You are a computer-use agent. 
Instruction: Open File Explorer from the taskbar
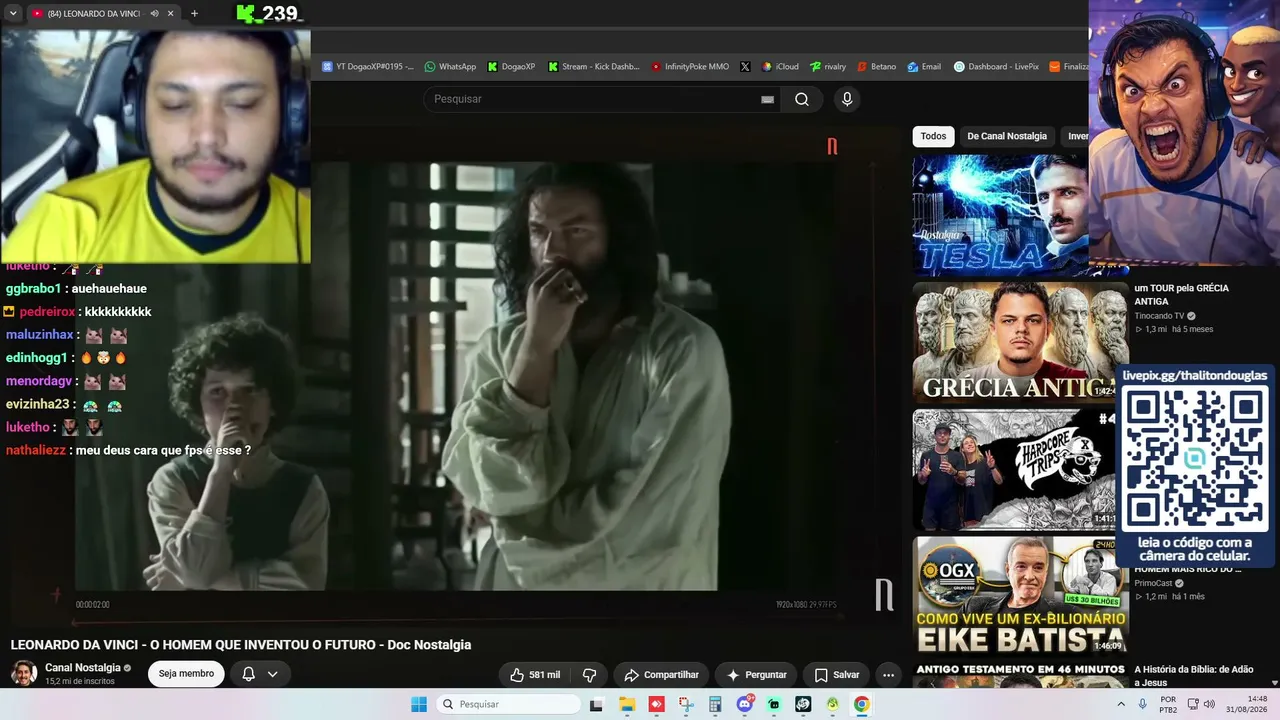[627, 704]
